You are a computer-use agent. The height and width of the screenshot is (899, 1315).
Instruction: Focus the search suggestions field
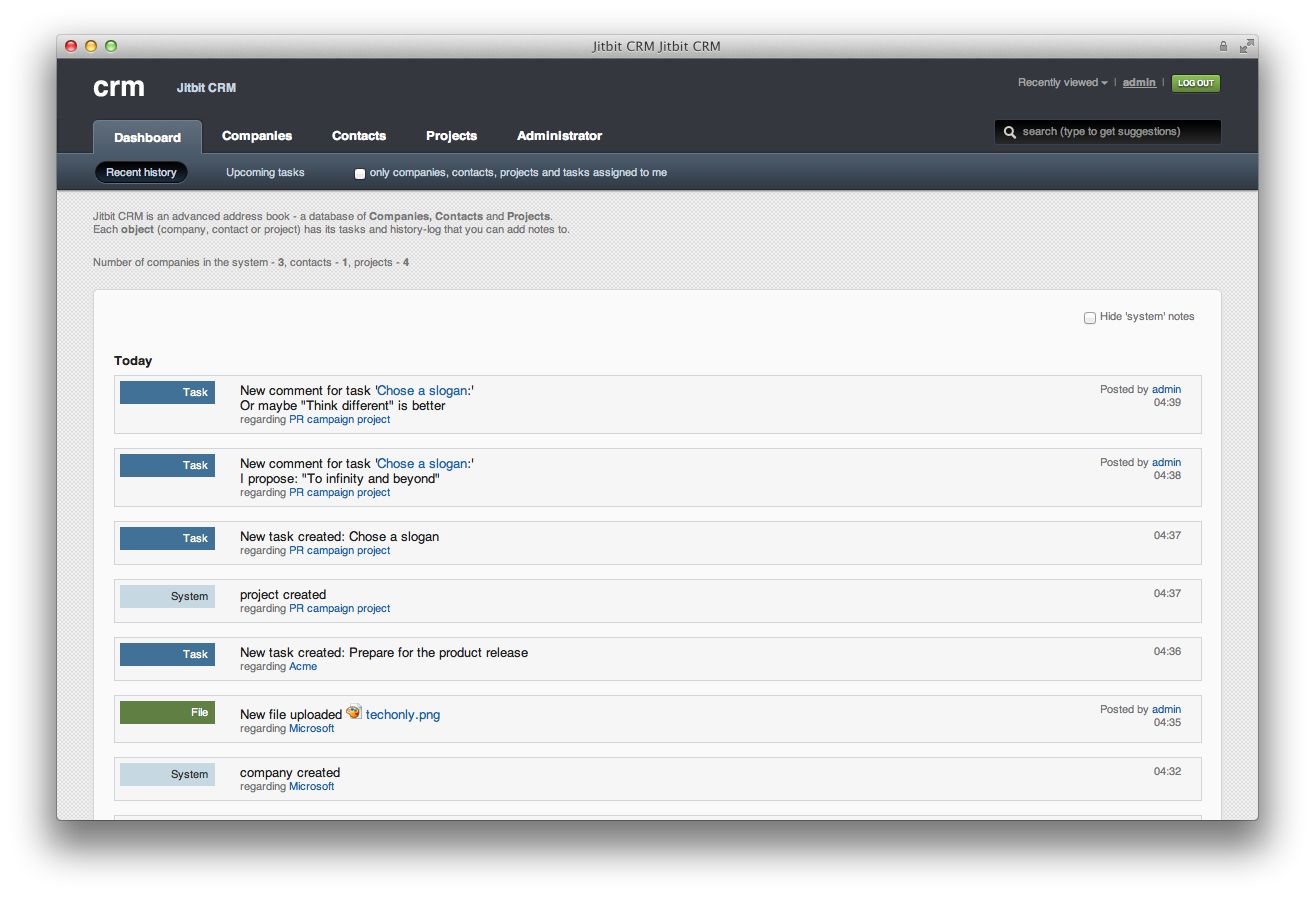pos(1108,132)
